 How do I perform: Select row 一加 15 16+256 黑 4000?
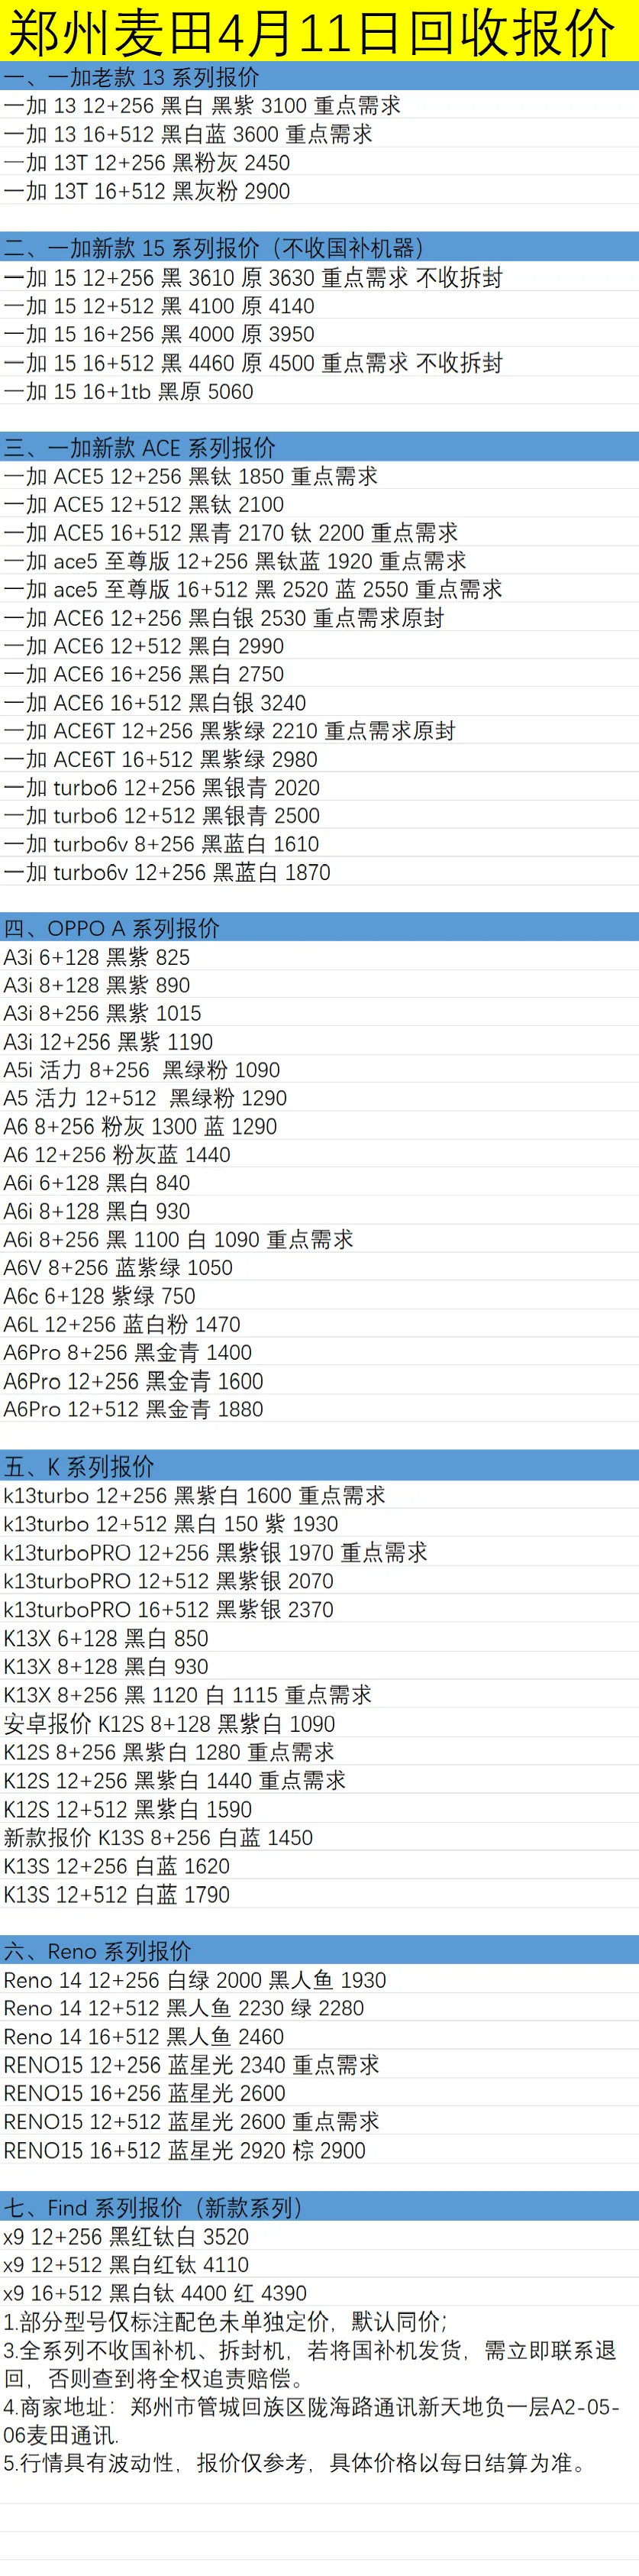(x=319, y=334)
